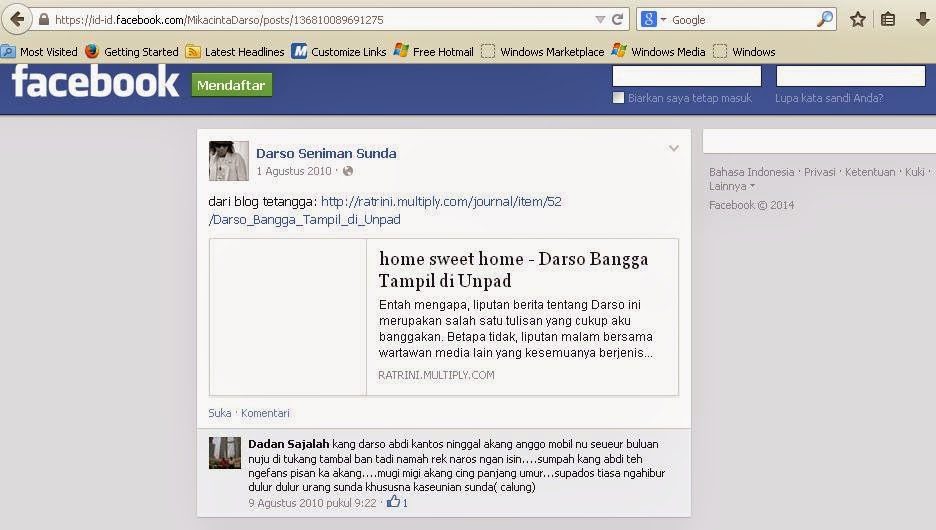Screen dimensions: 936x530
Task: Open Customize Links bookmark
Action: click(x=339, y=52)
